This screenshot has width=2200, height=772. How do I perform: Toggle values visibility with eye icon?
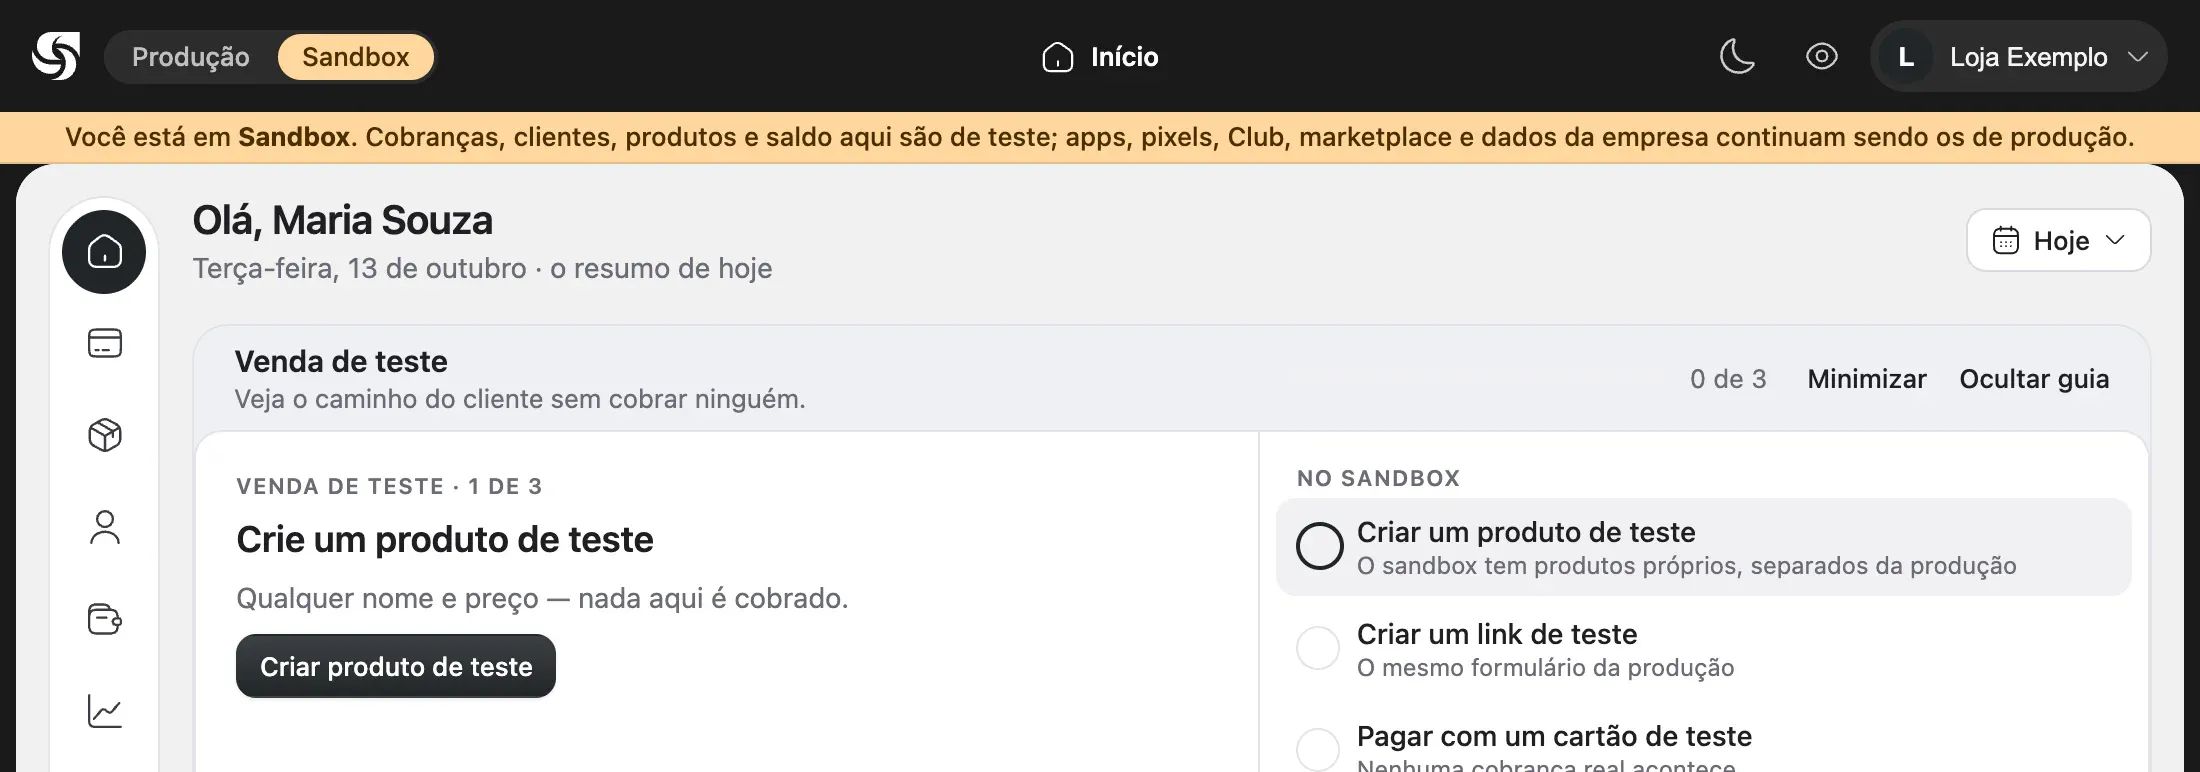pyautogui.click(x=1821, y=56)
